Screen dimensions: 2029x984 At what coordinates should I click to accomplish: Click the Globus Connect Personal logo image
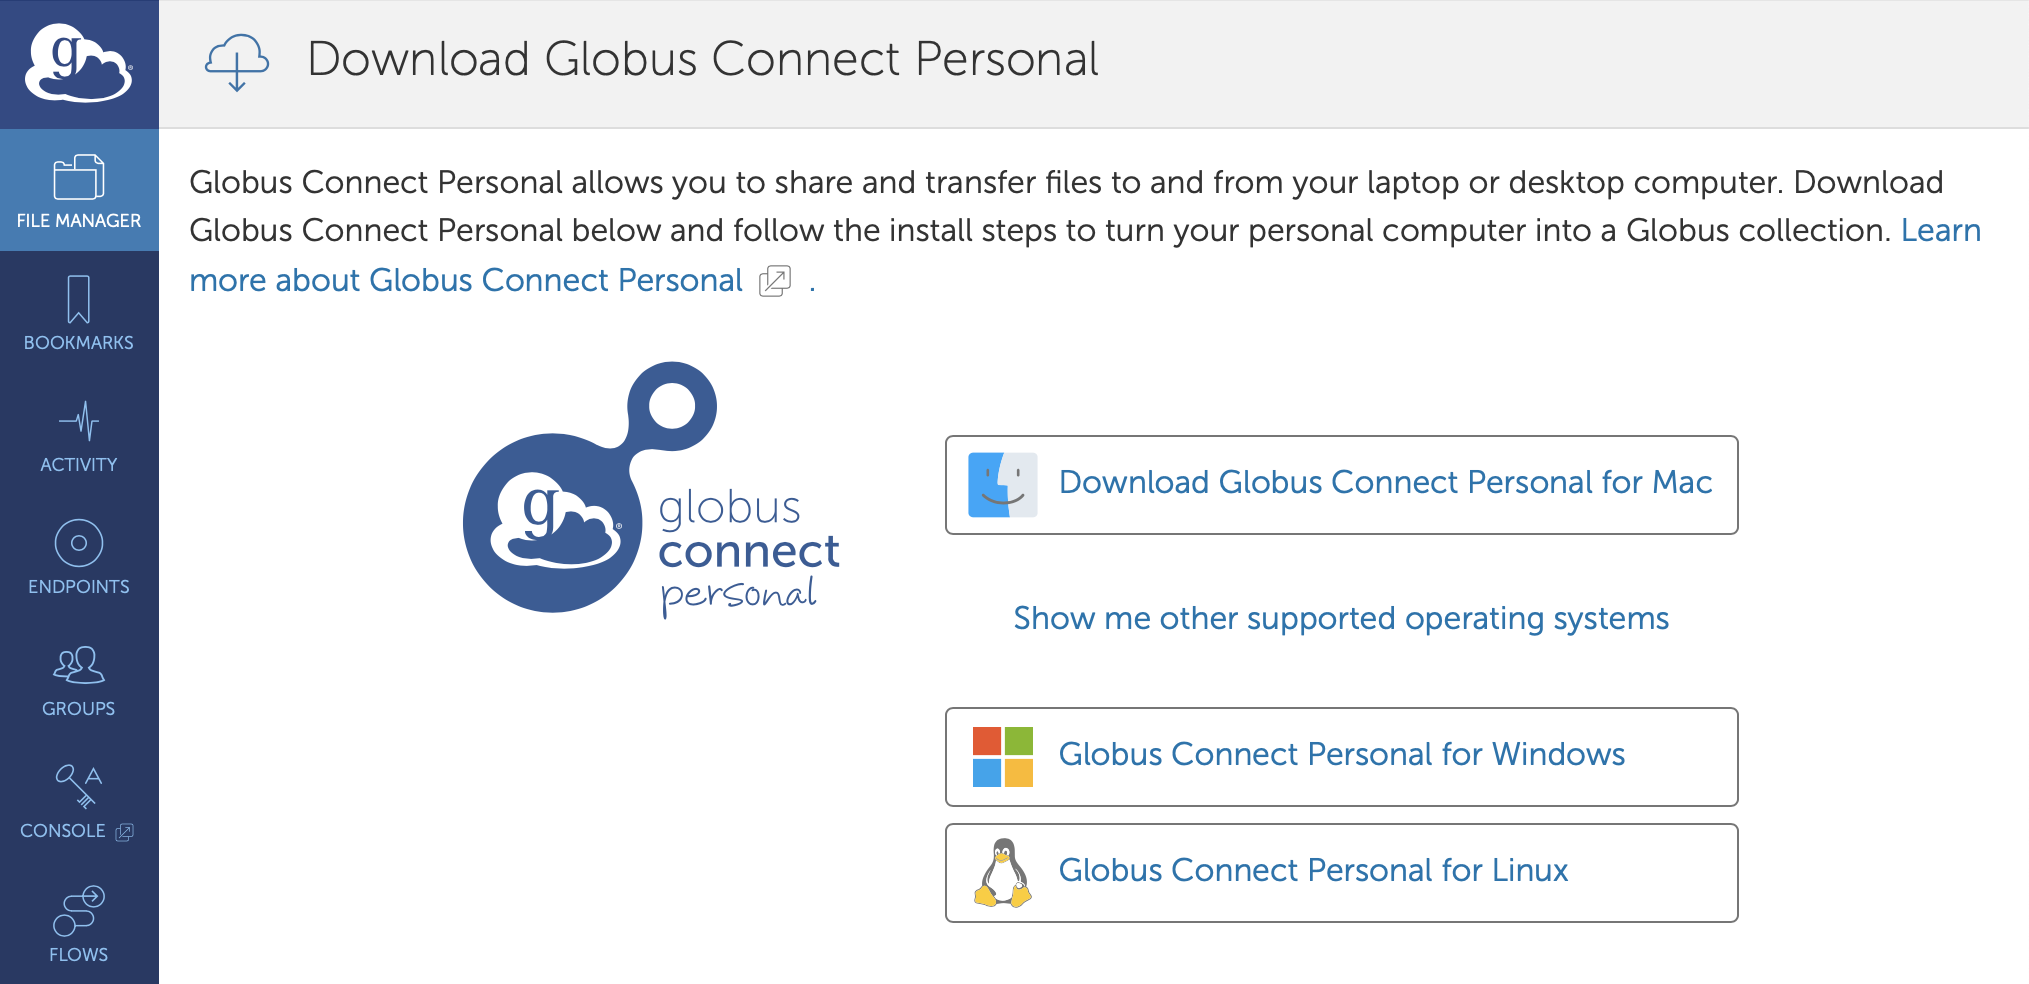pos(651,490)
